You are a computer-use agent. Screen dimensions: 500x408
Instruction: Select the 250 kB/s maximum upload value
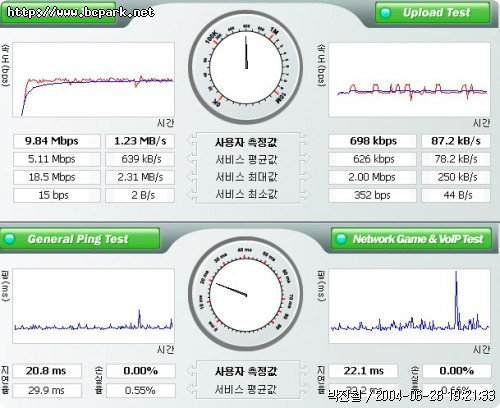click(456, 177)
